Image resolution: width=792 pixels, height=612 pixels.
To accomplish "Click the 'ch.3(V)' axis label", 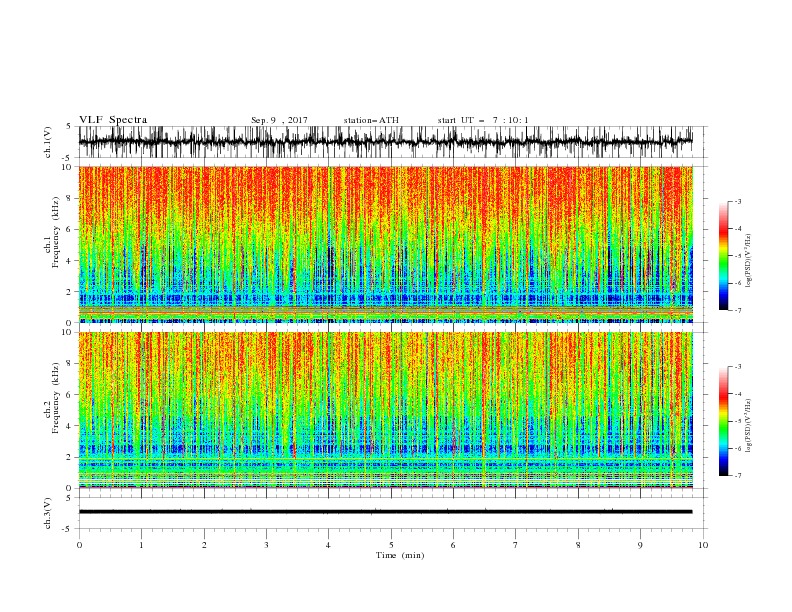I will [x=48, y=513].
